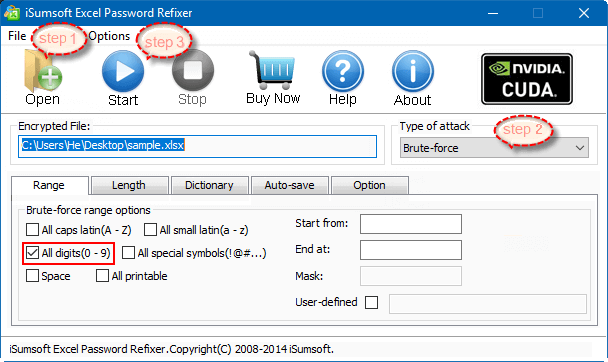This screenshot has height=362, width=608.
Task: Switch to the Length tab
Action: pos(129,185)
